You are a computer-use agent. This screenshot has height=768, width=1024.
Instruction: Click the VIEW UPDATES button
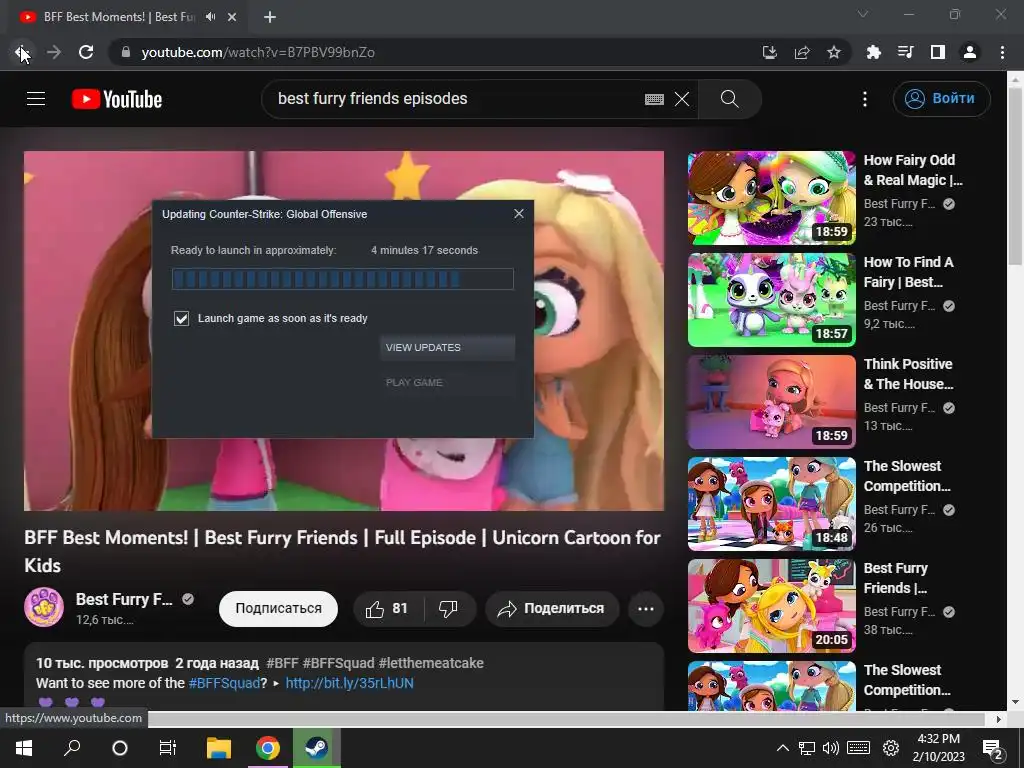(x=447, y=347)
